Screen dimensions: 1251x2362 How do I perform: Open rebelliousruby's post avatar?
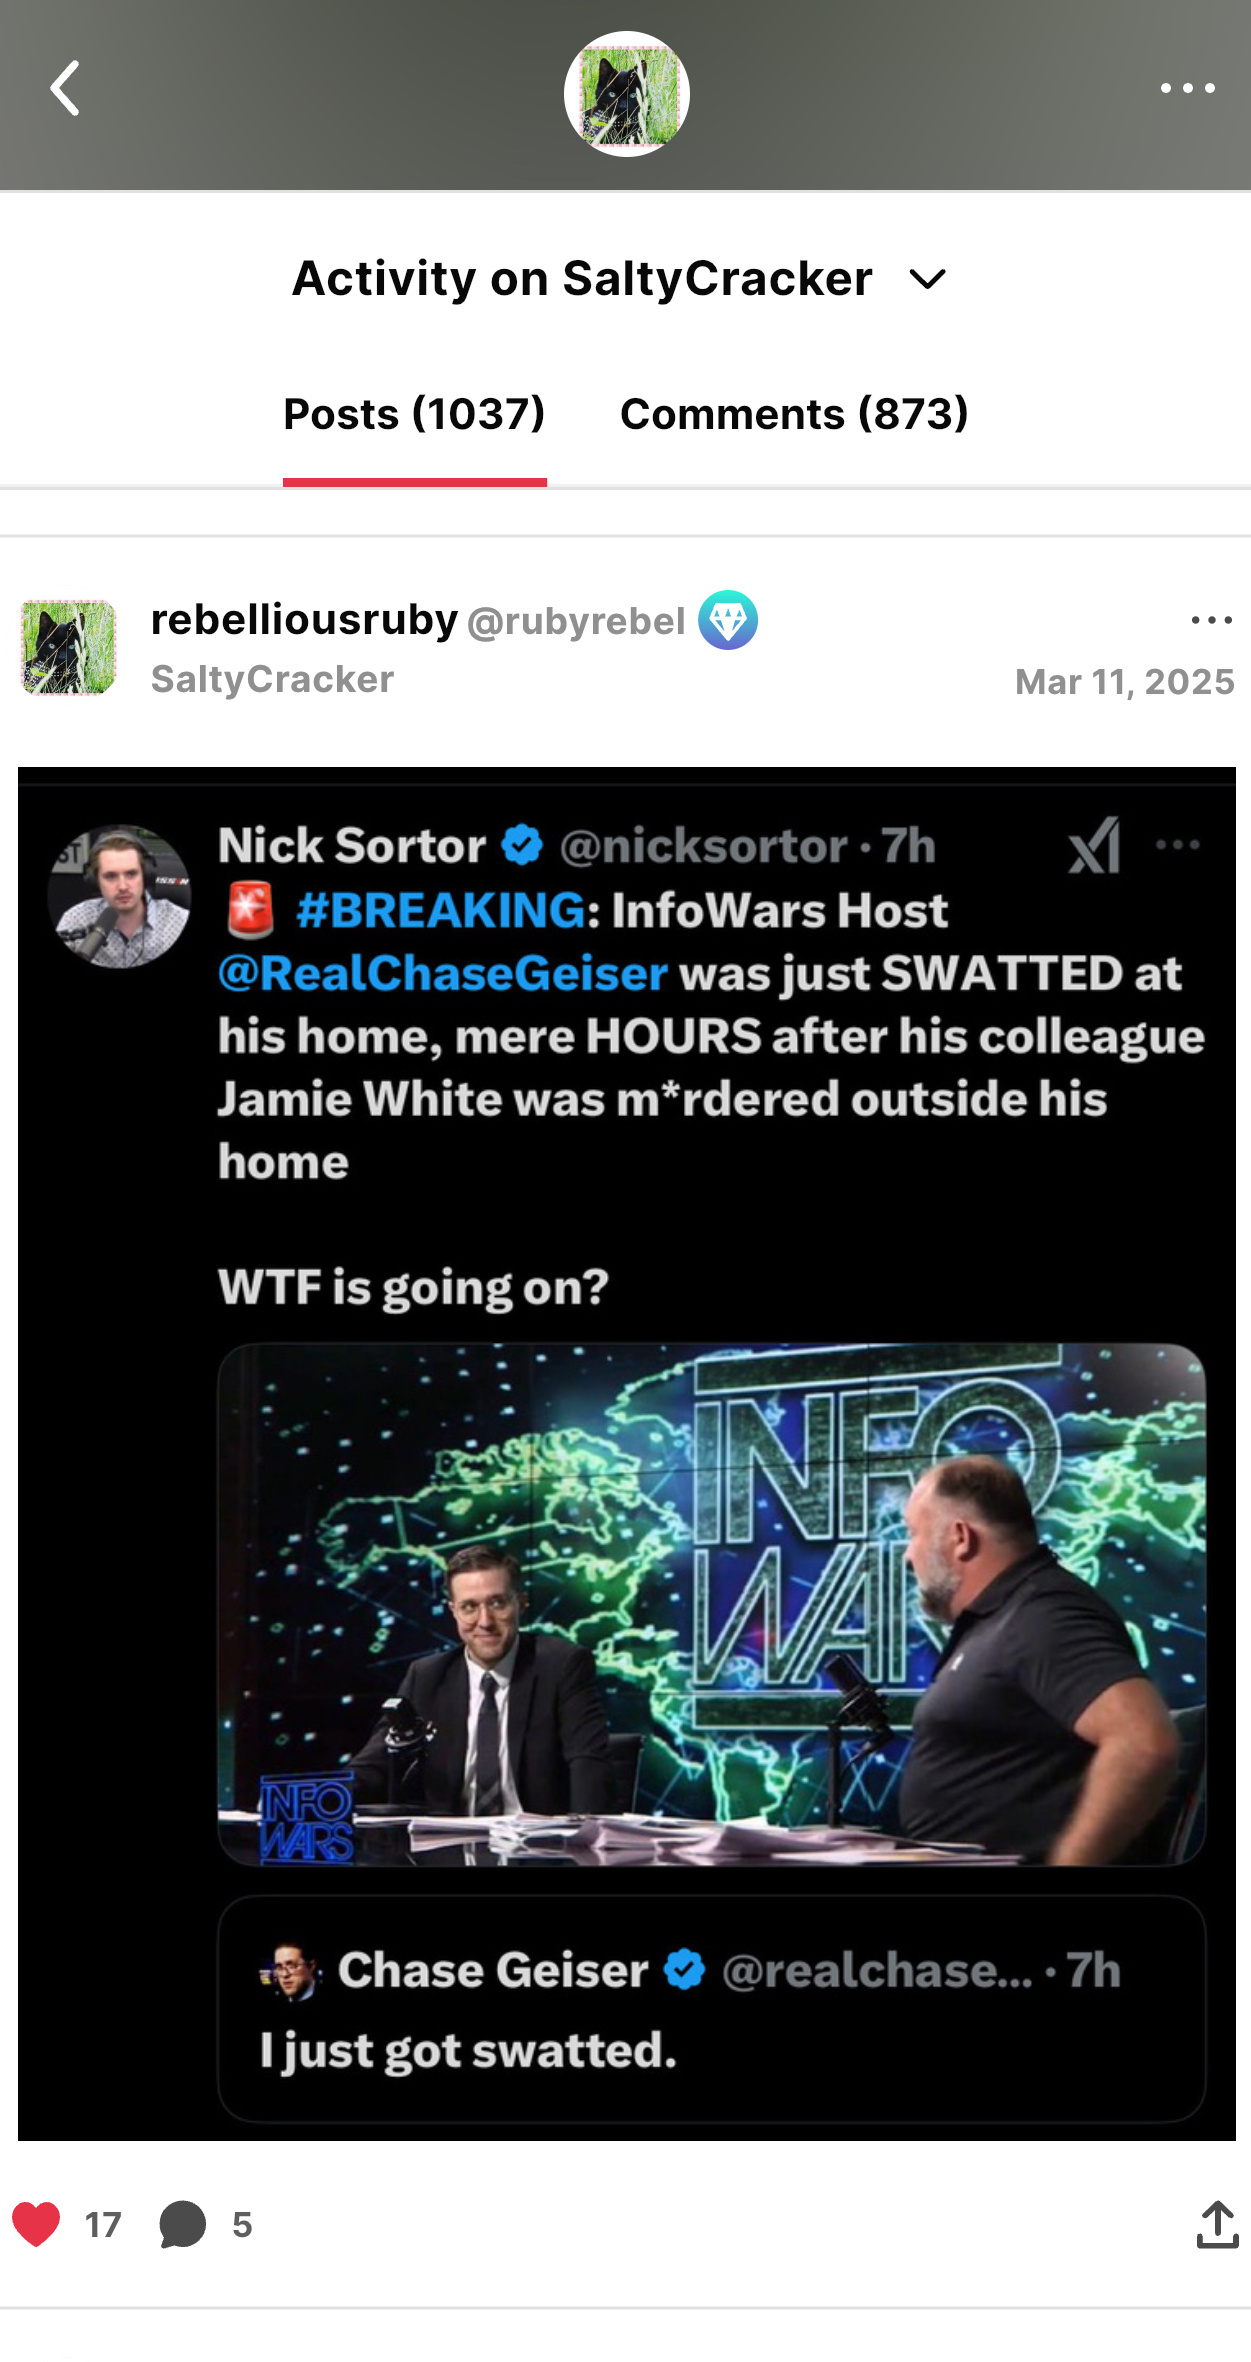[69, 648]
